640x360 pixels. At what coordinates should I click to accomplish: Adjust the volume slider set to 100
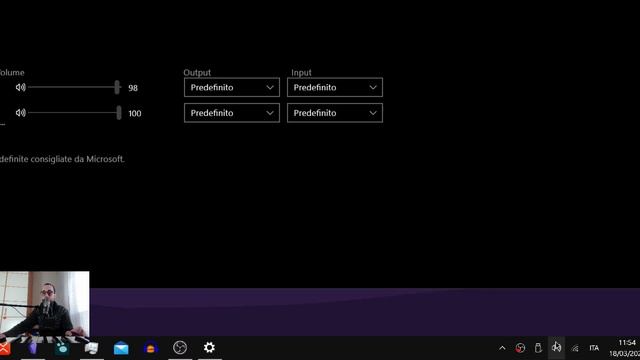(x=74, y=113)
